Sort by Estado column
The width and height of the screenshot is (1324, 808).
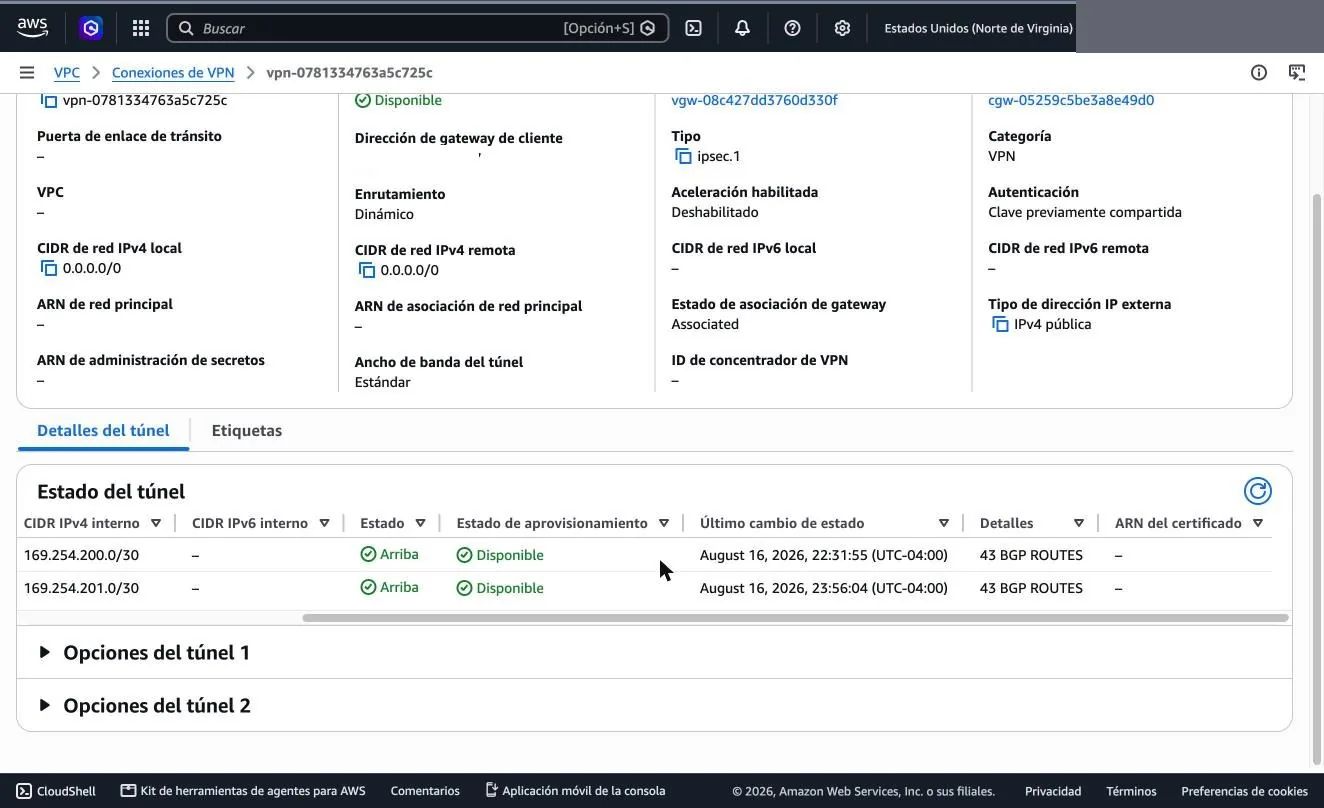420,523
